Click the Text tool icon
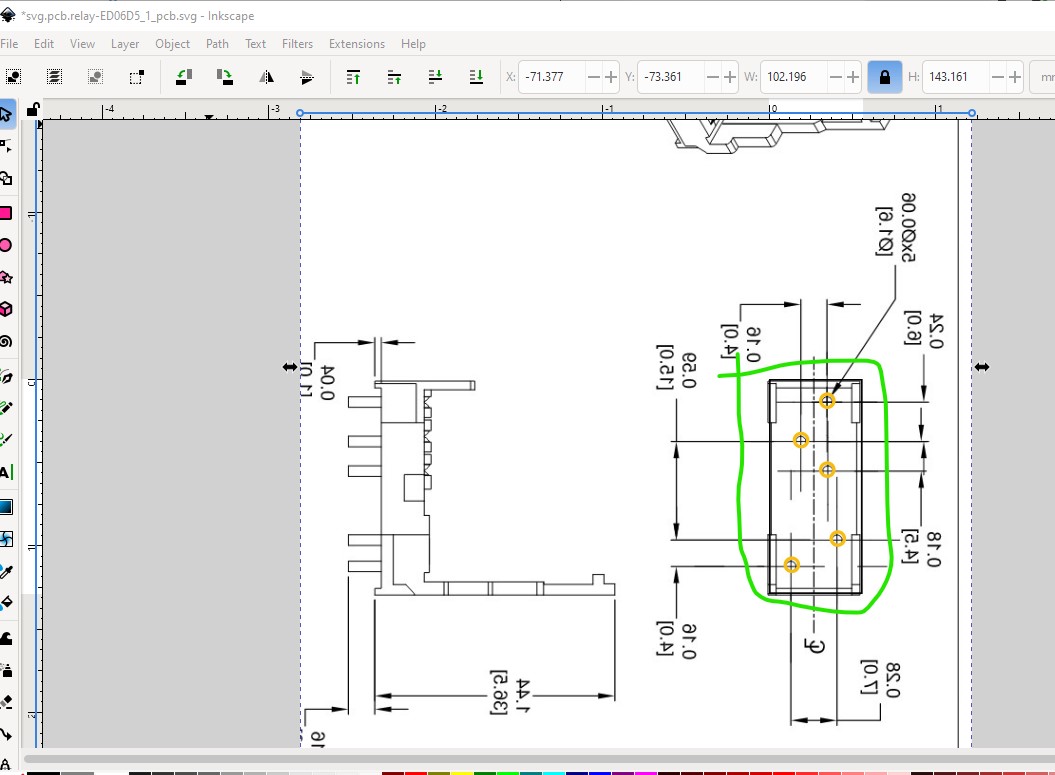 6,473
